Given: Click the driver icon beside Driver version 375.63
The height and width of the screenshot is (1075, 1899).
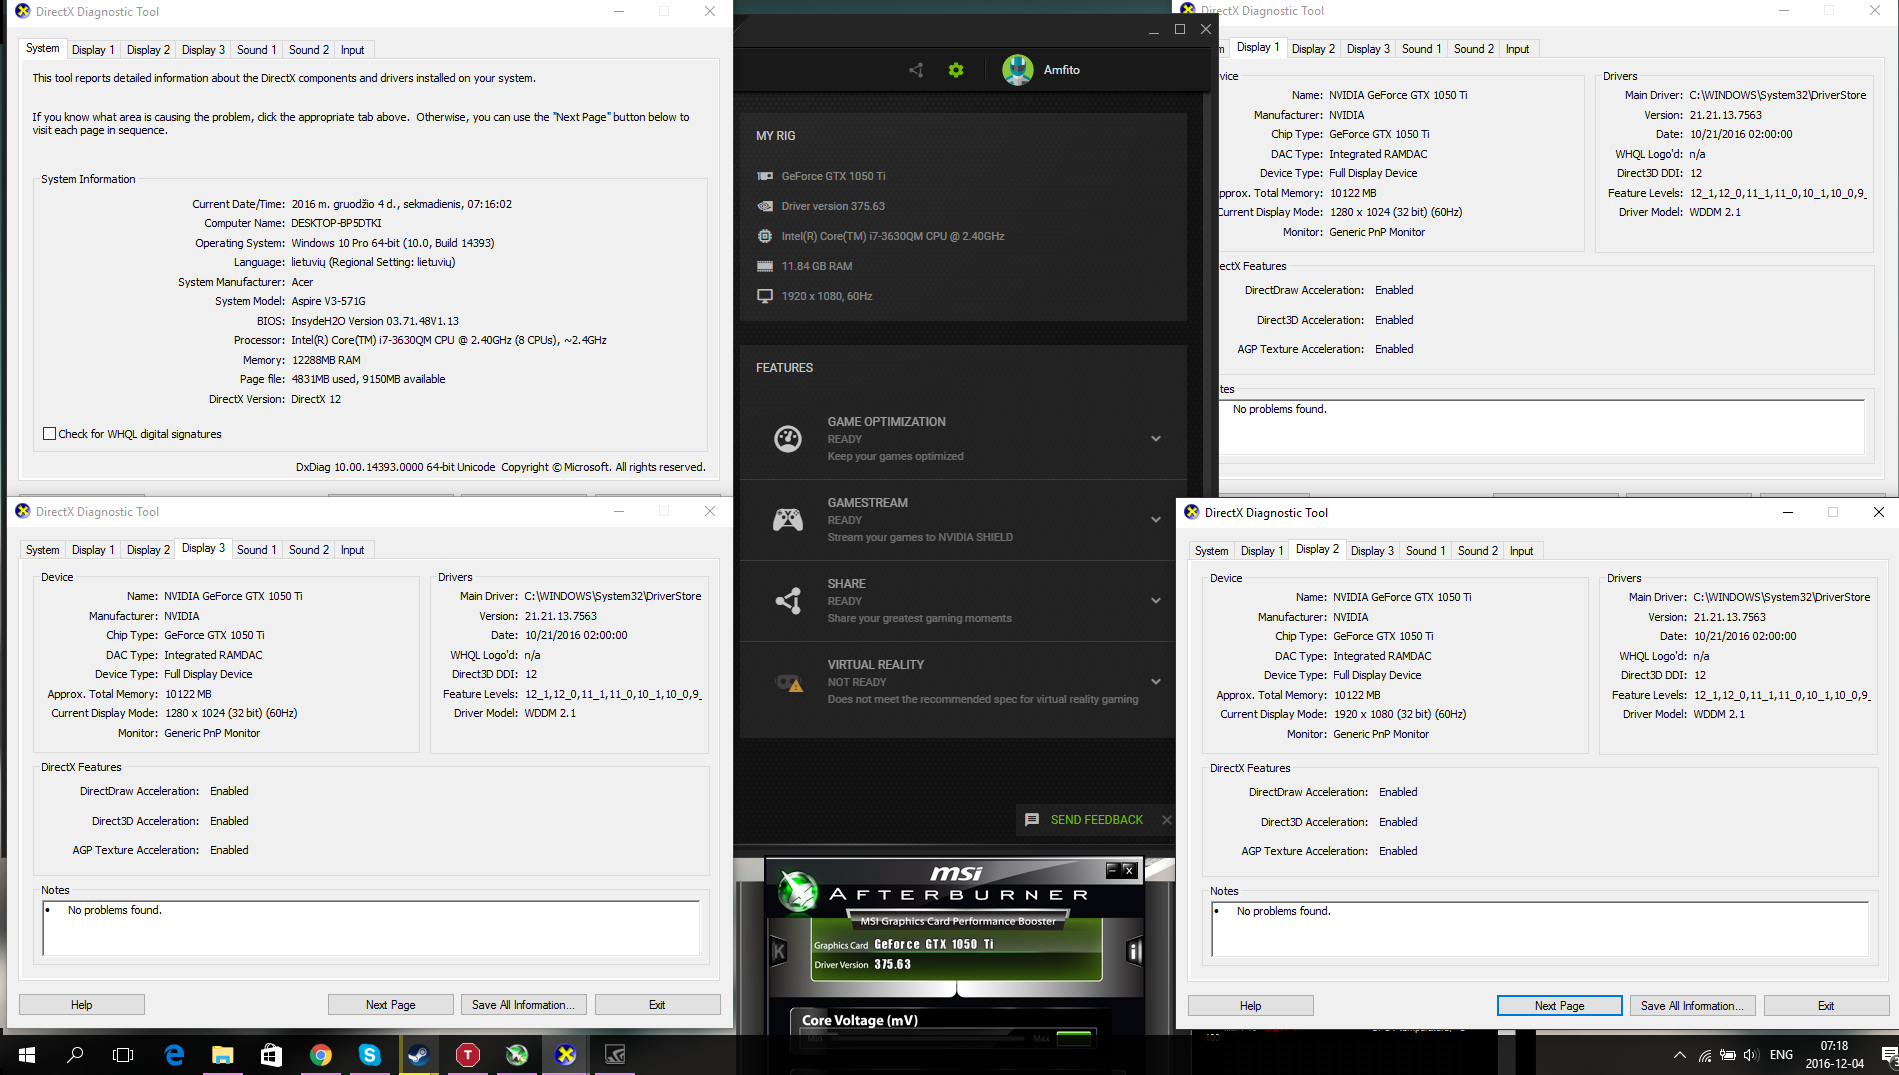Looking at the screenshot, I should click(x=765, y=206).
